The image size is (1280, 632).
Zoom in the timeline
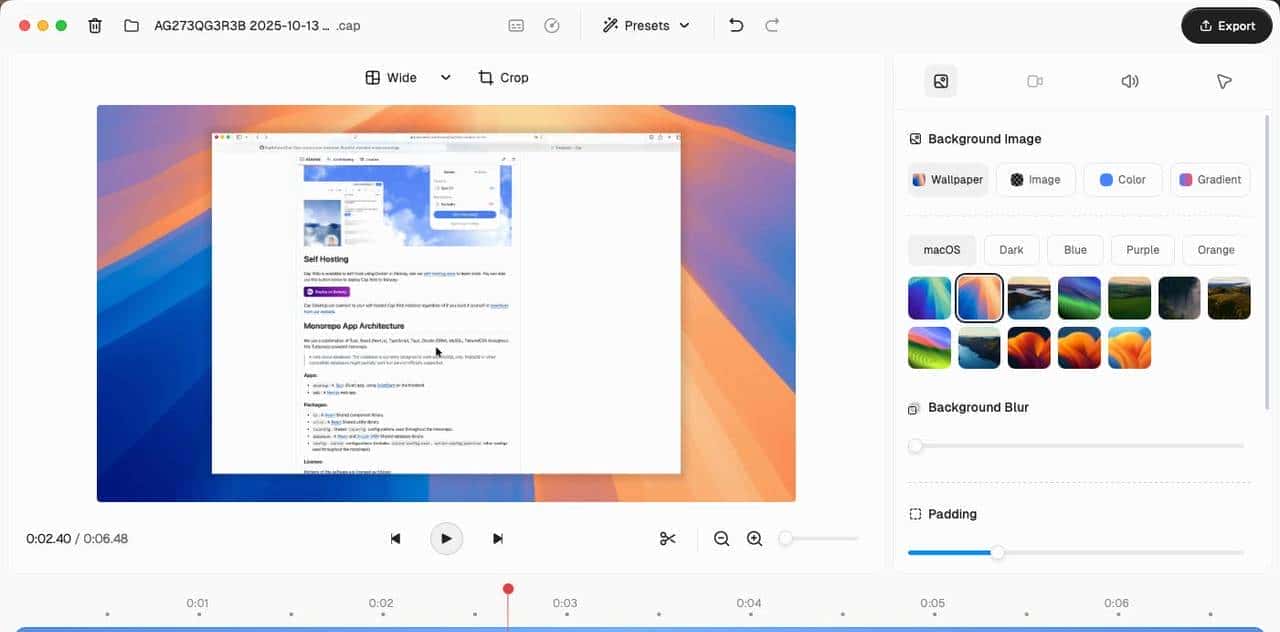[x=754, y=539]
